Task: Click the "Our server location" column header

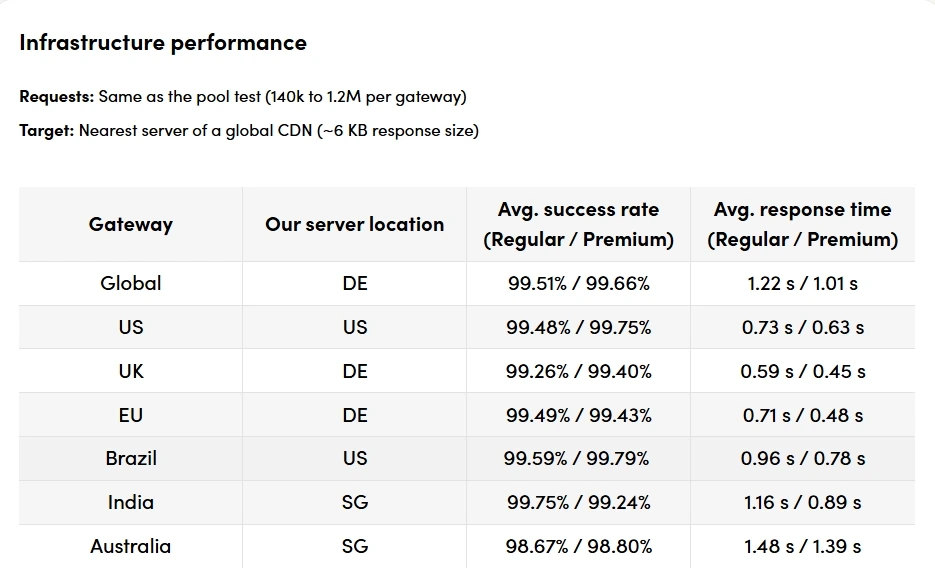Action: [x=354, y=224]
